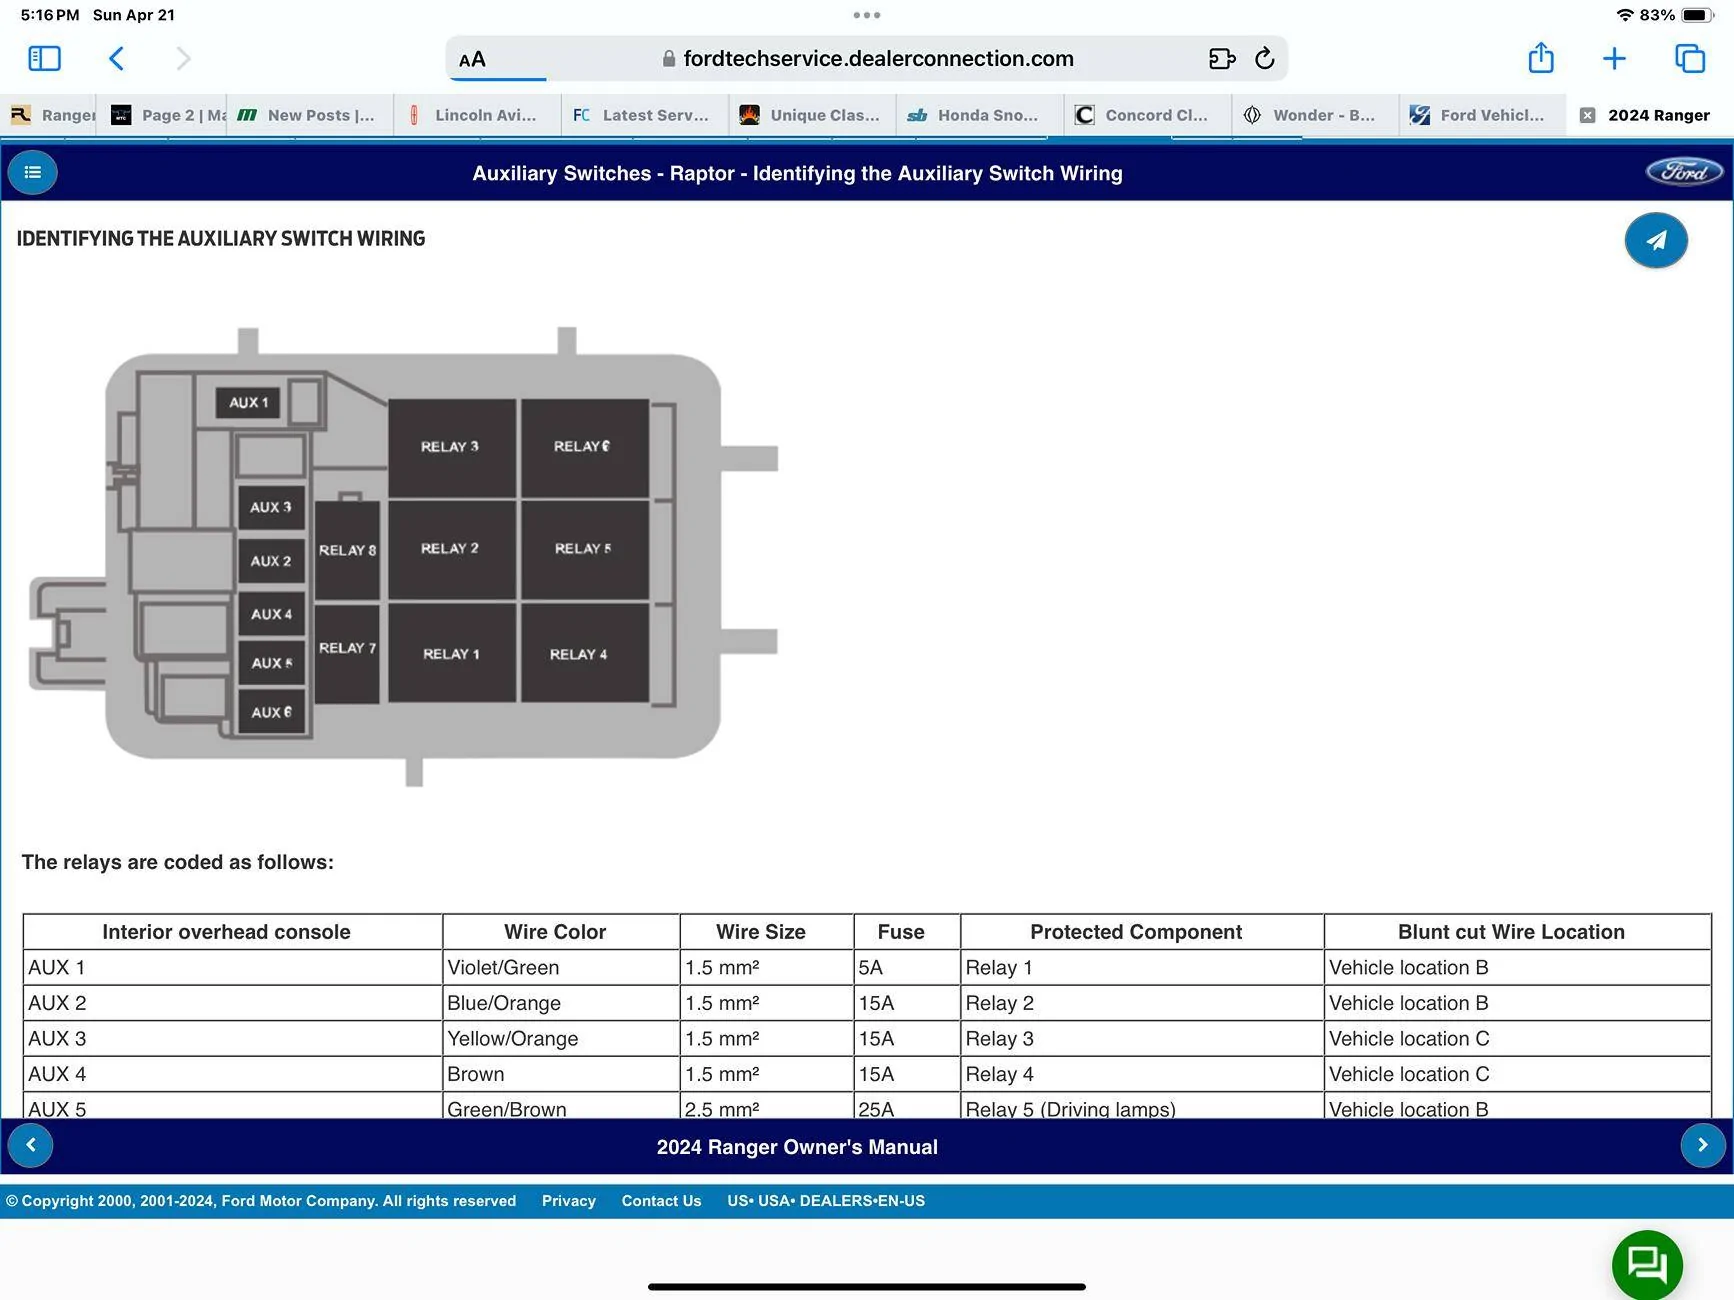Screen dimensions: 1734x1300
Task: Open the Honda Sno bookmark tab
Action: (977, 115)
